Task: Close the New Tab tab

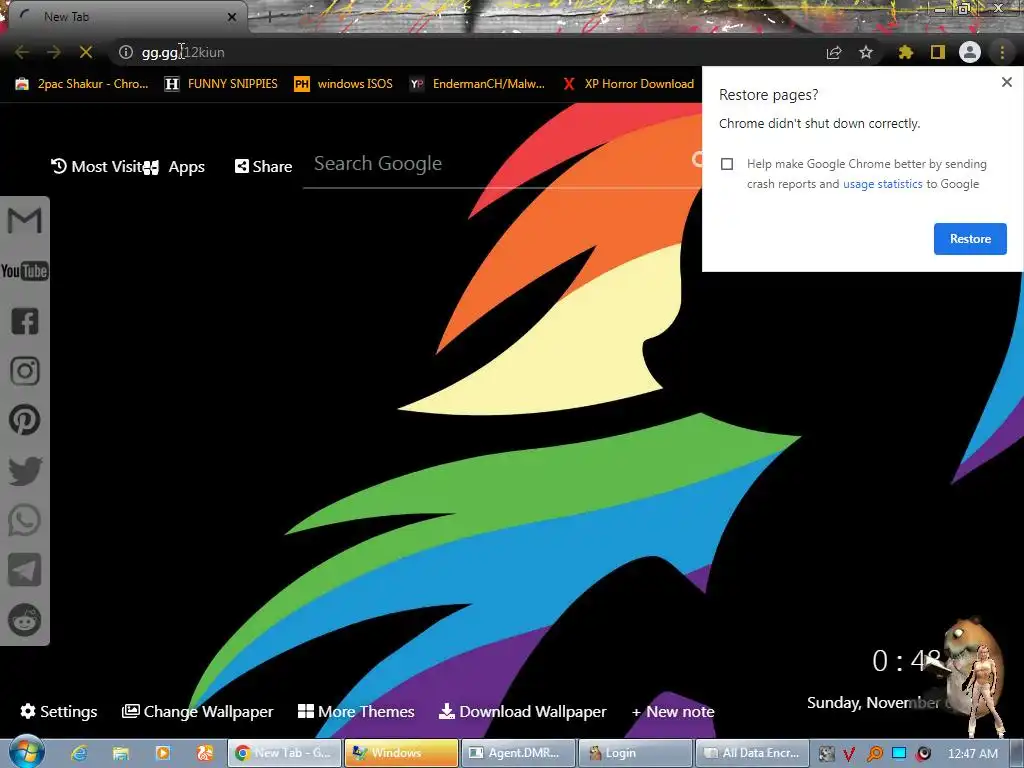Action: (x=232, y=17)
